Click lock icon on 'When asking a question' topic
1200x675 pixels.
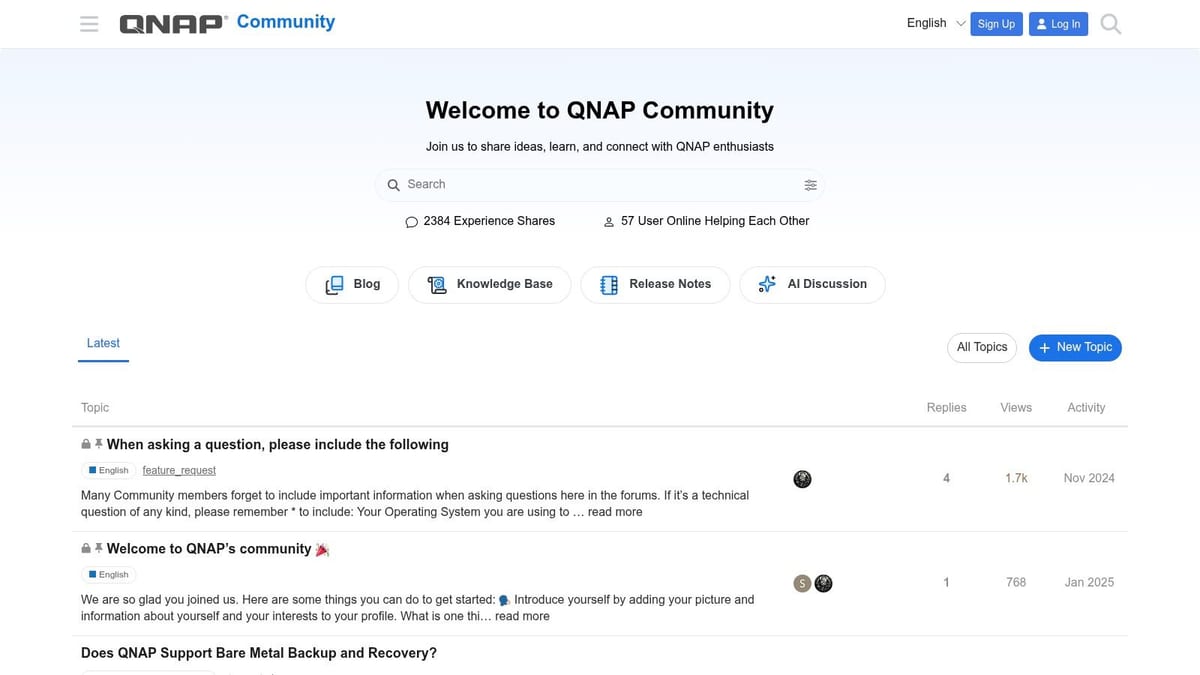coord(86,444)
